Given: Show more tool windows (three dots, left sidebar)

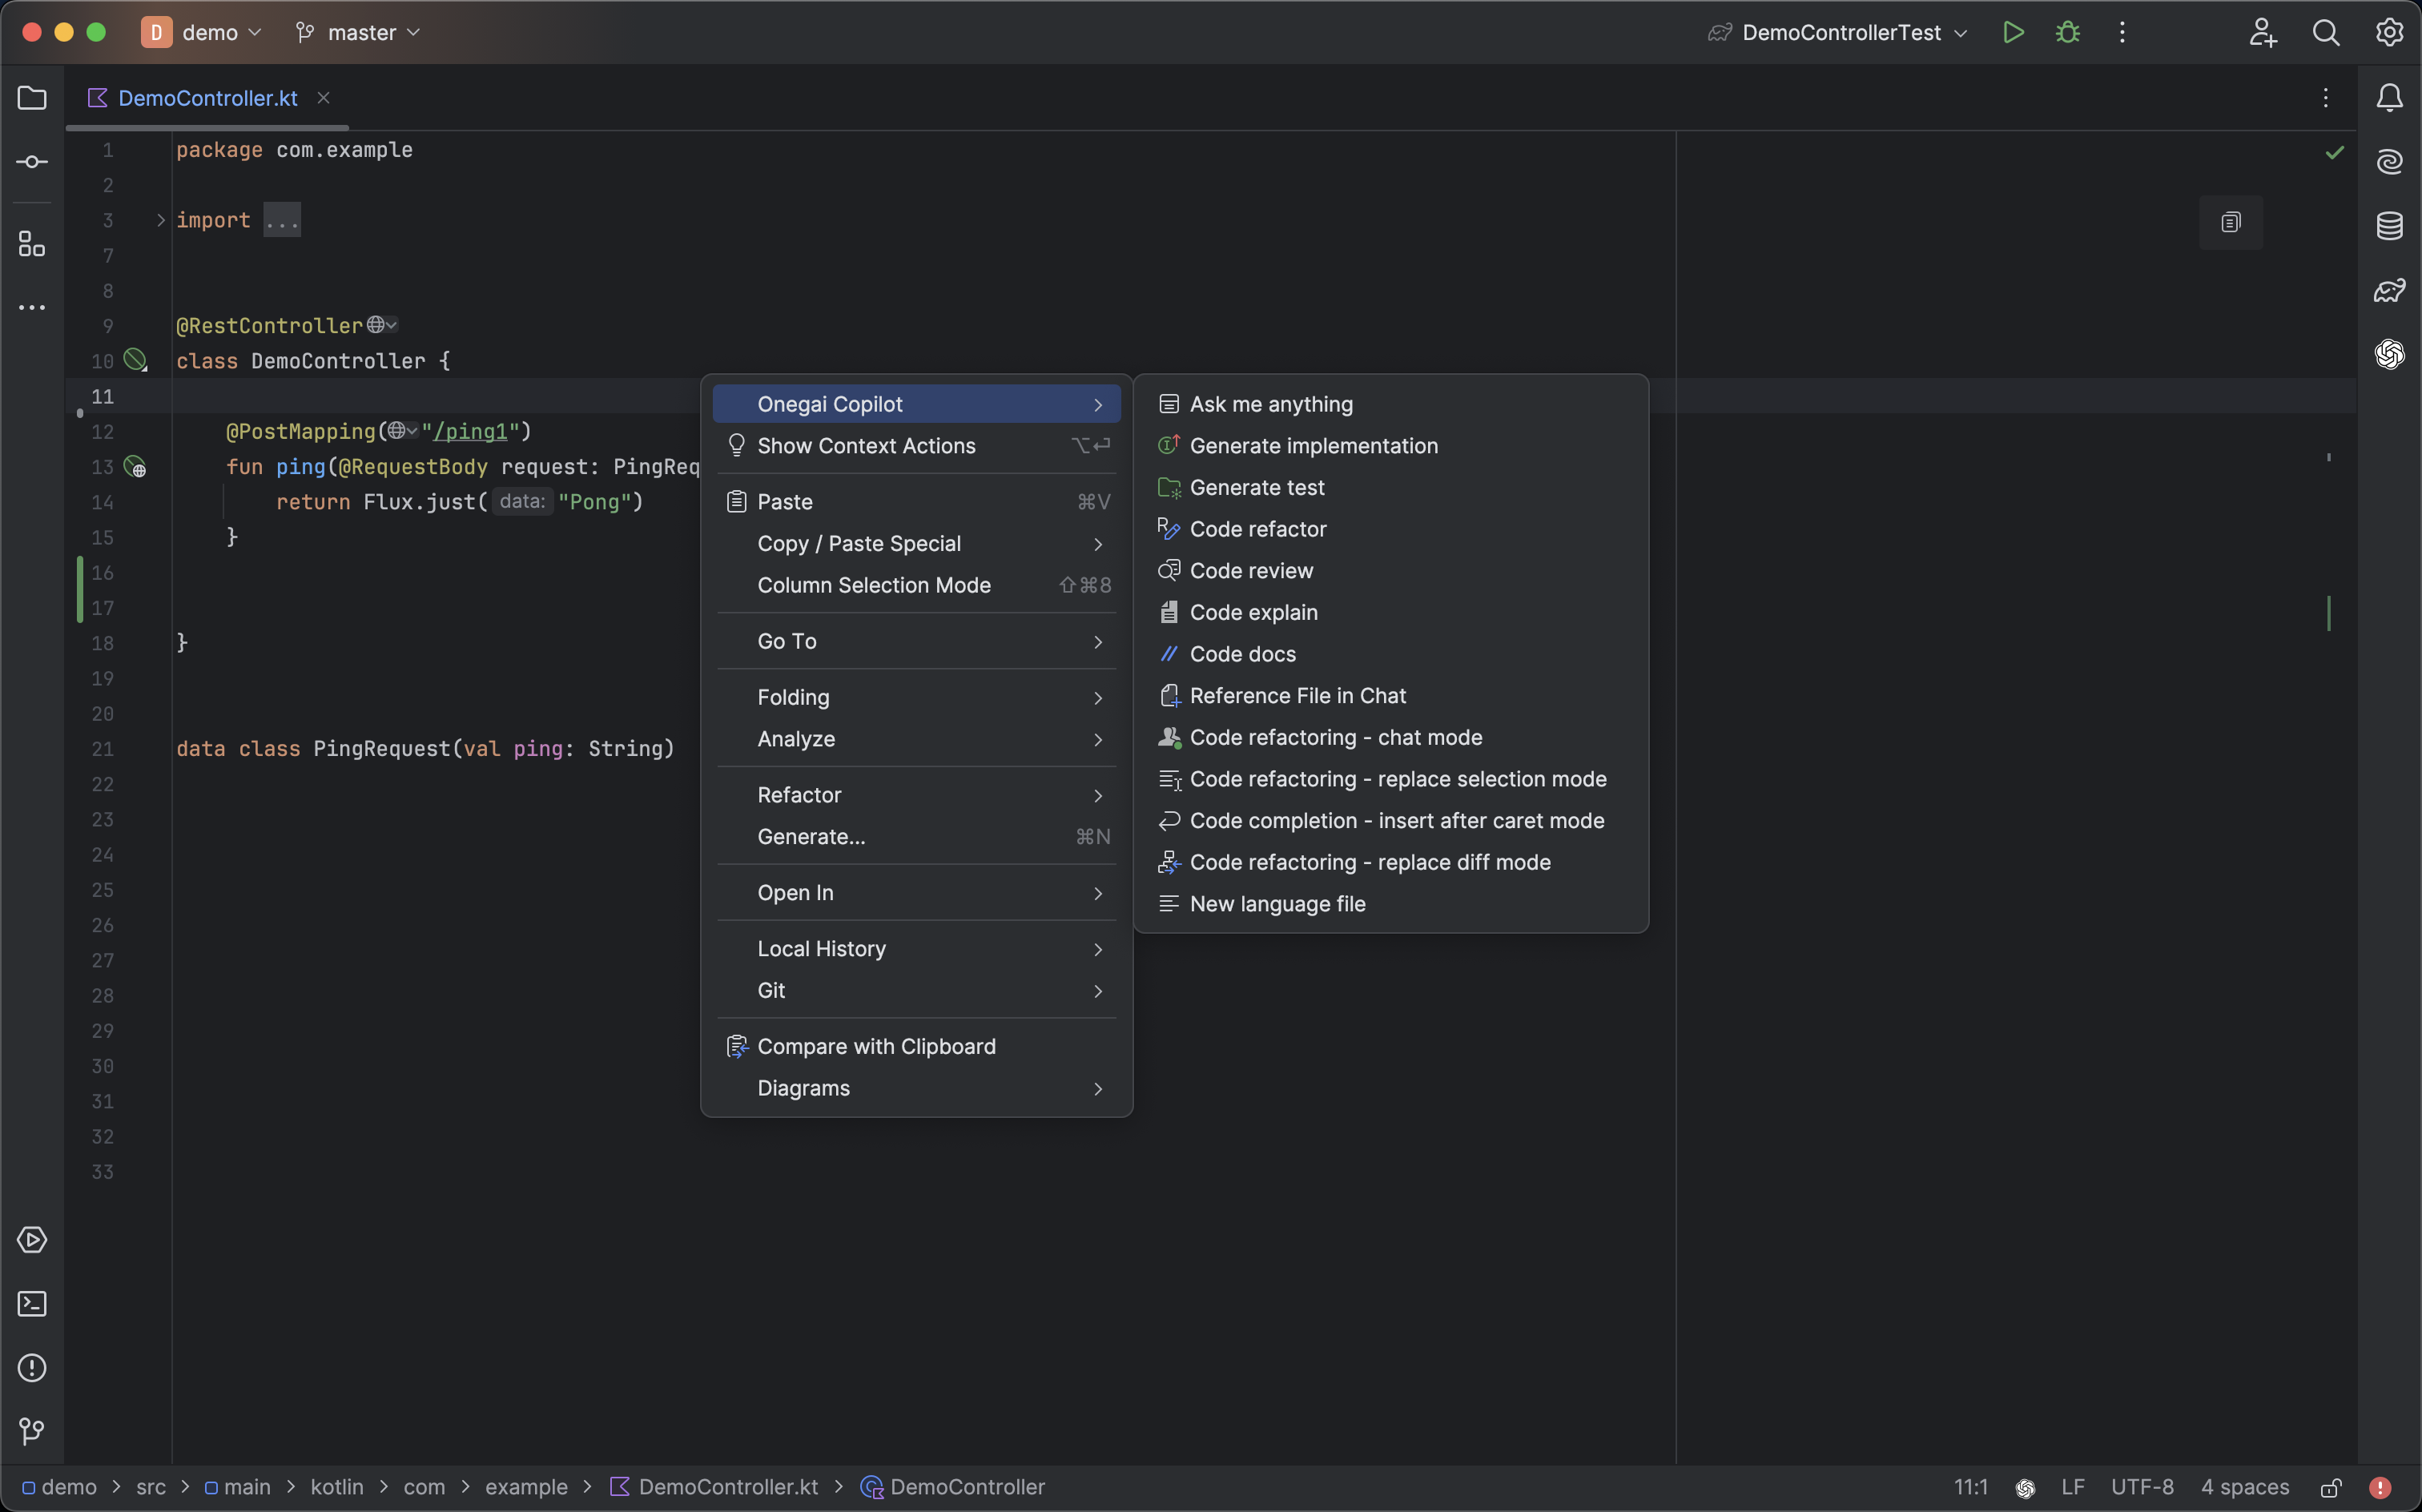Looking at the screenshot, I should pos(32,308).
